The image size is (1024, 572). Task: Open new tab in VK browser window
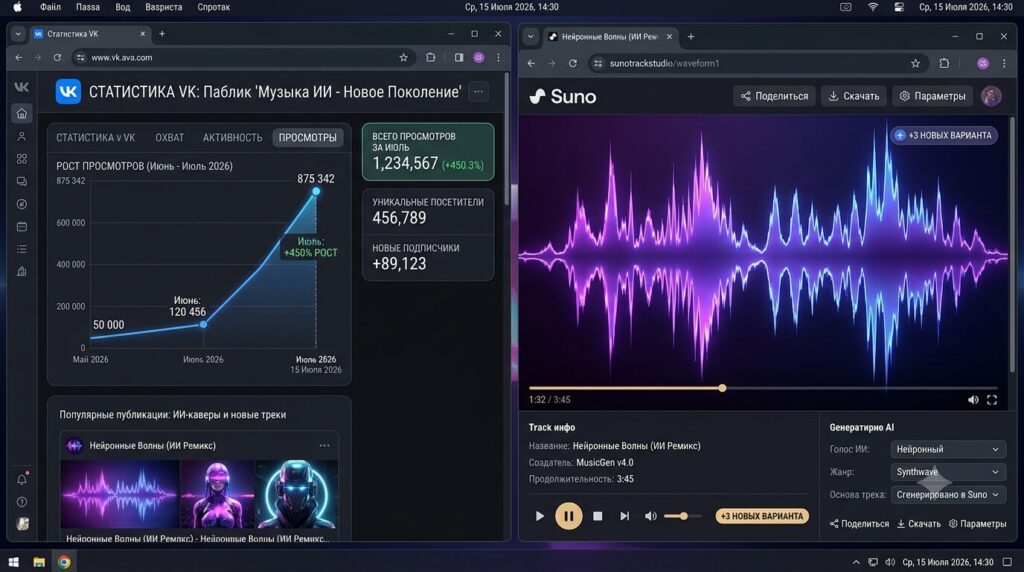pos(162,34)
